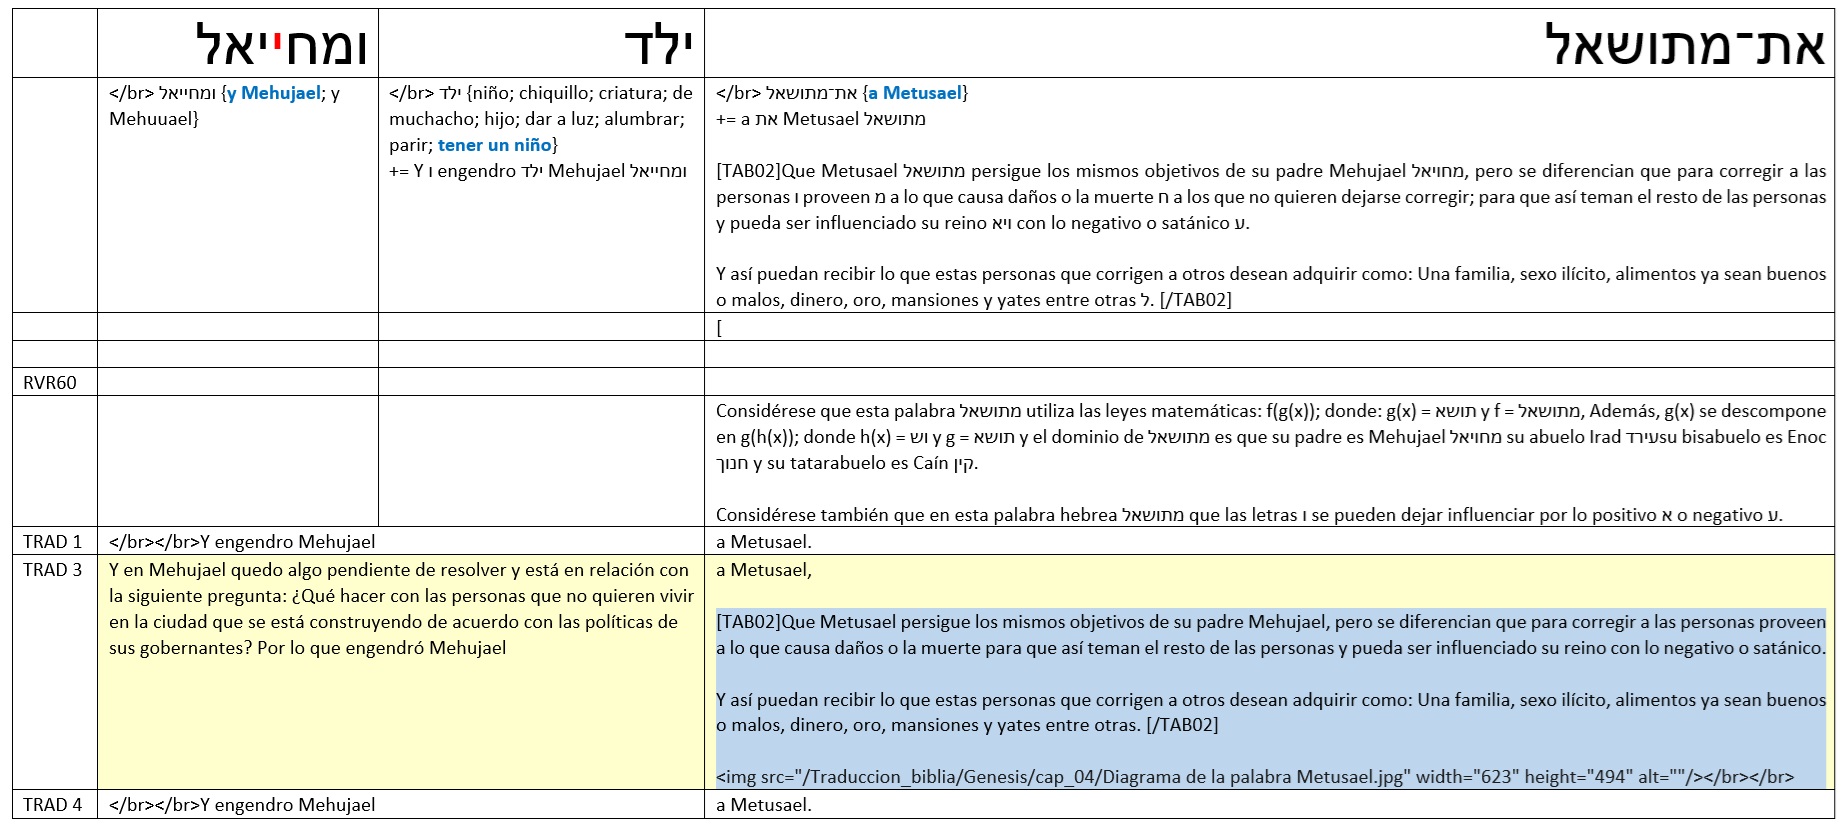Select the 'TRAD 4' row label
The width and height of the screenshot is (1848, 826).
coord(53,805)
